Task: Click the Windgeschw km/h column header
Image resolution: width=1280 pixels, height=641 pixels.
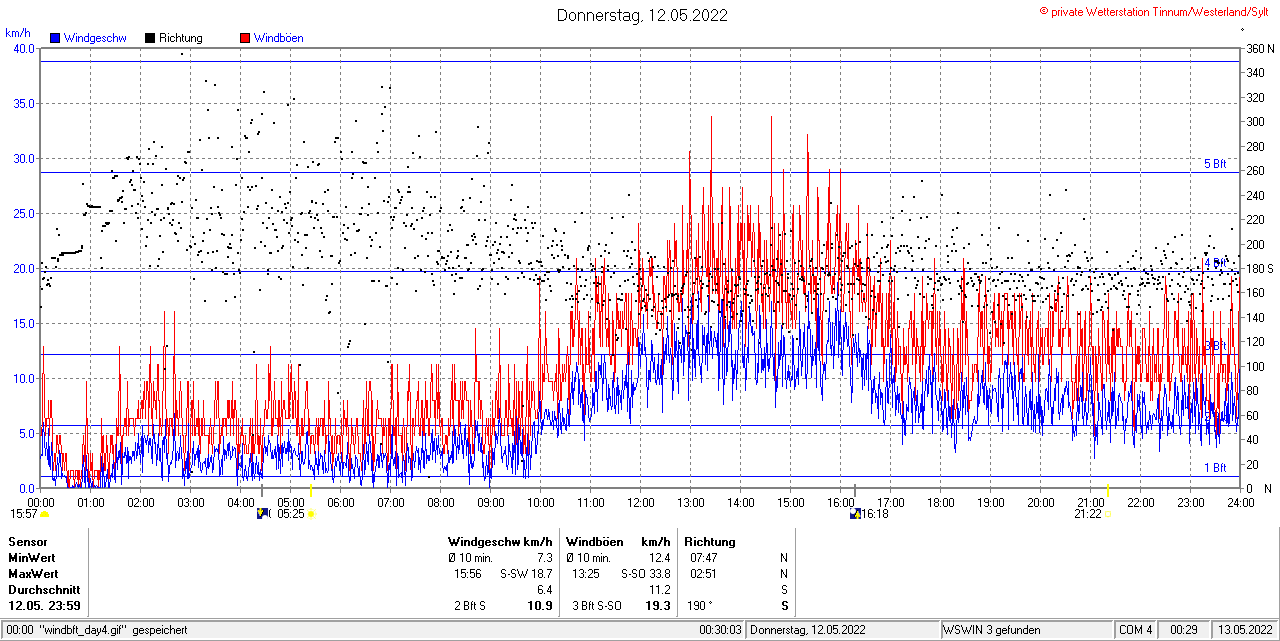Action: 500,542
